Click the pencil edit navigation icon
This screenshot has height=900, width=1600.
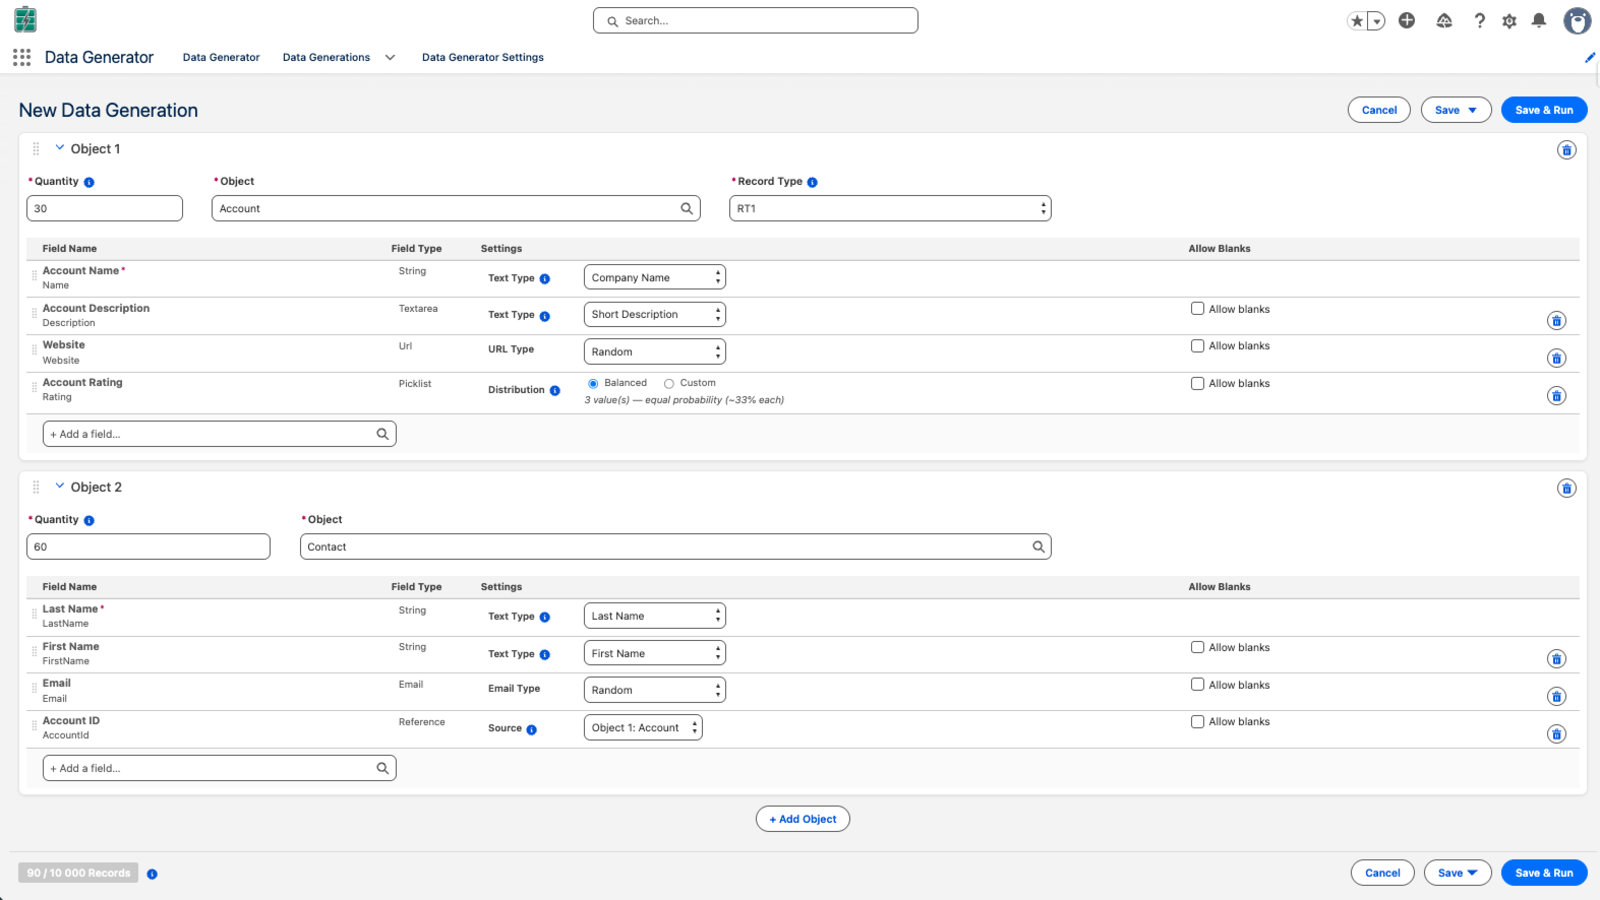click(1590, 57)
